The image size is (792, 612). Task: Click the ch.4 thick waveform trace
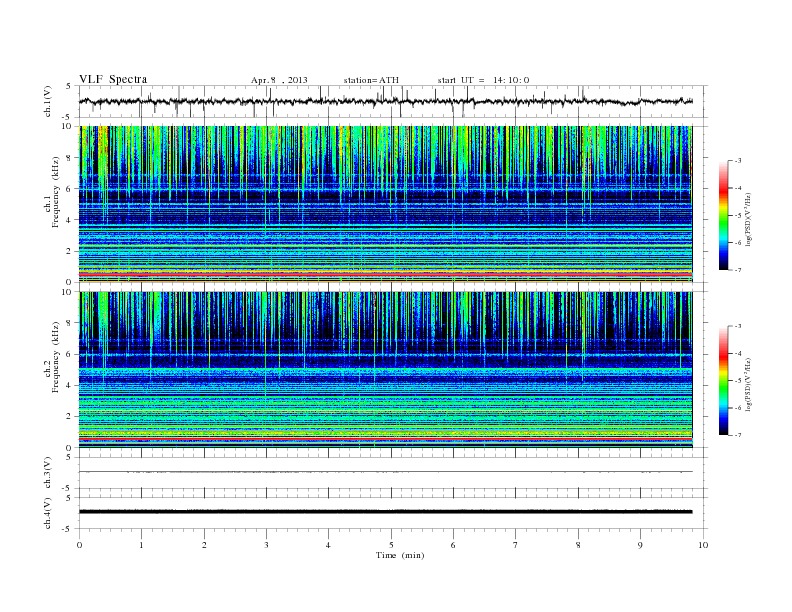tap(386, 512)
